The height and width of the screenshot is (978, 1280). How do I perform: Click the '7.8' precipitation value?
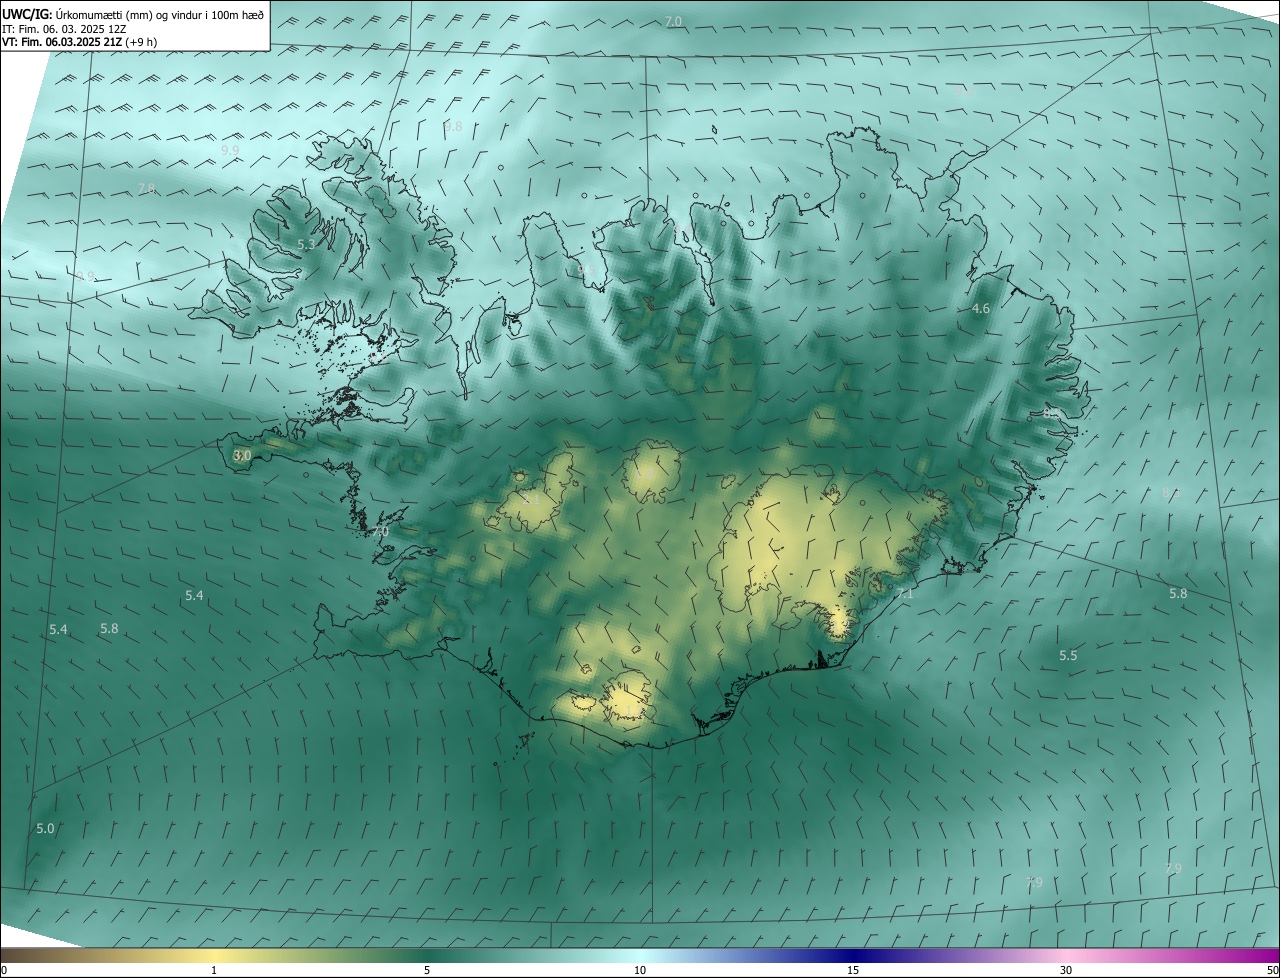tap(146, 189)
